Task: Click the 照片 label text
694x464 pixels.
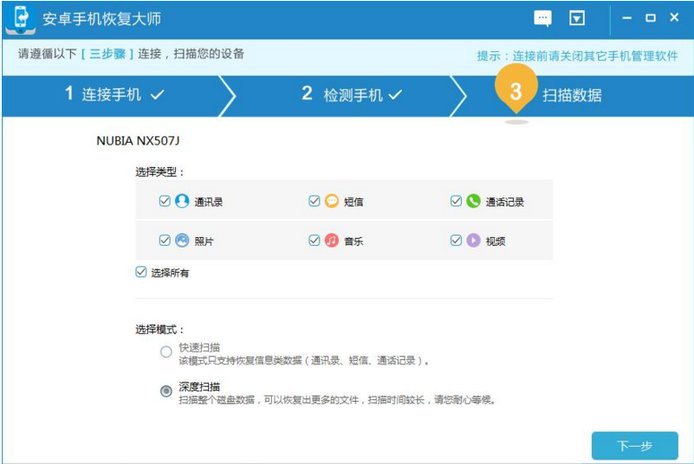Action: 204,241
